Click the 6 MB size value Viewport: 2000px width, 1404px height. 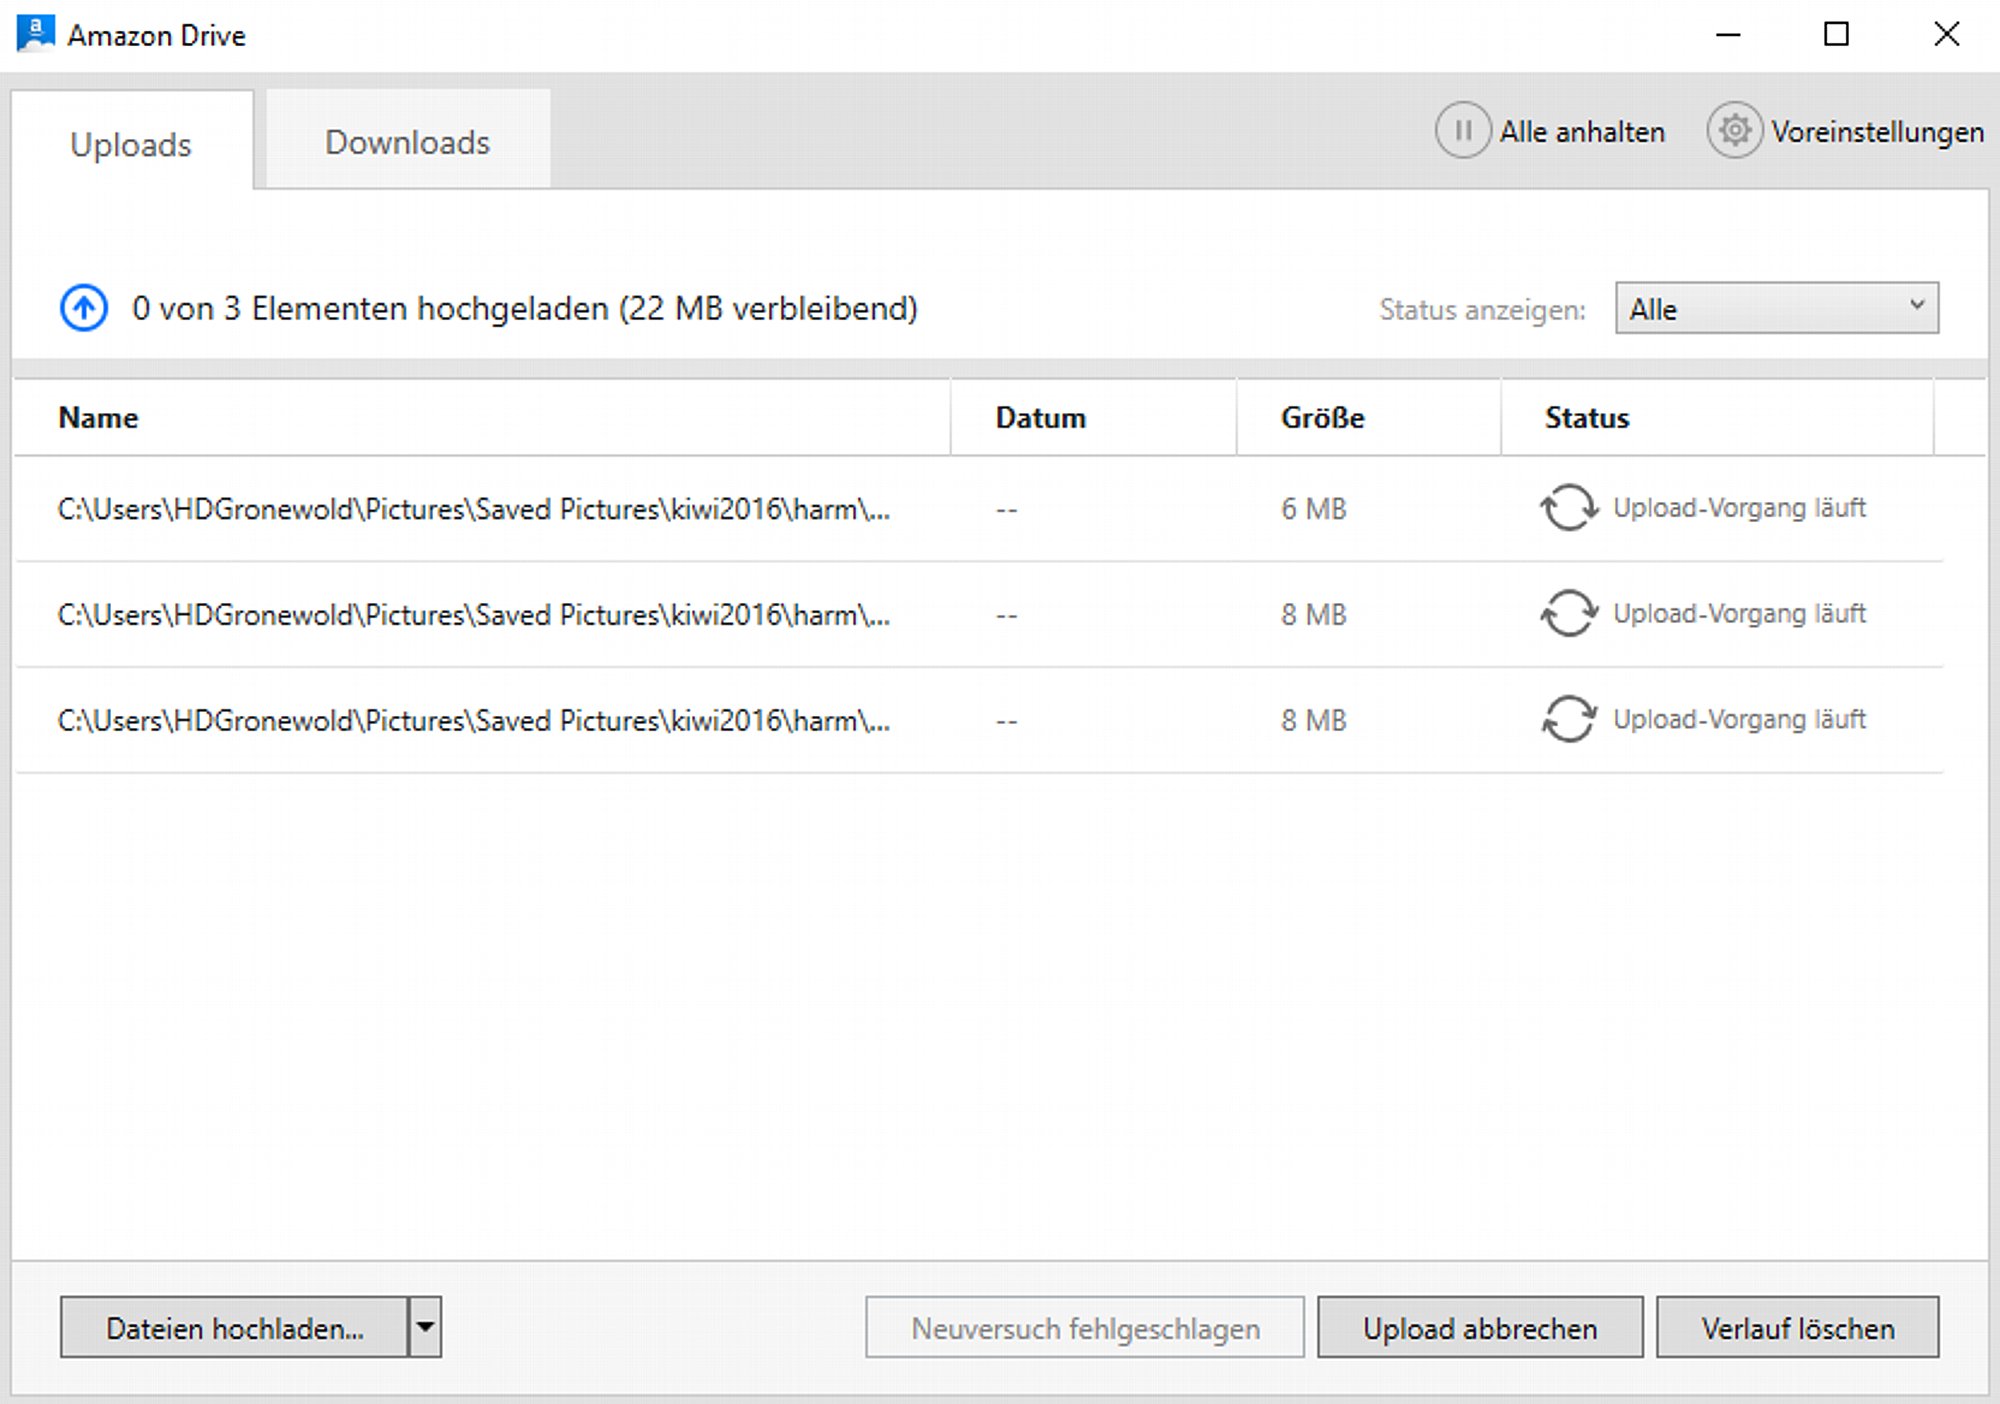click(1314, 509)
